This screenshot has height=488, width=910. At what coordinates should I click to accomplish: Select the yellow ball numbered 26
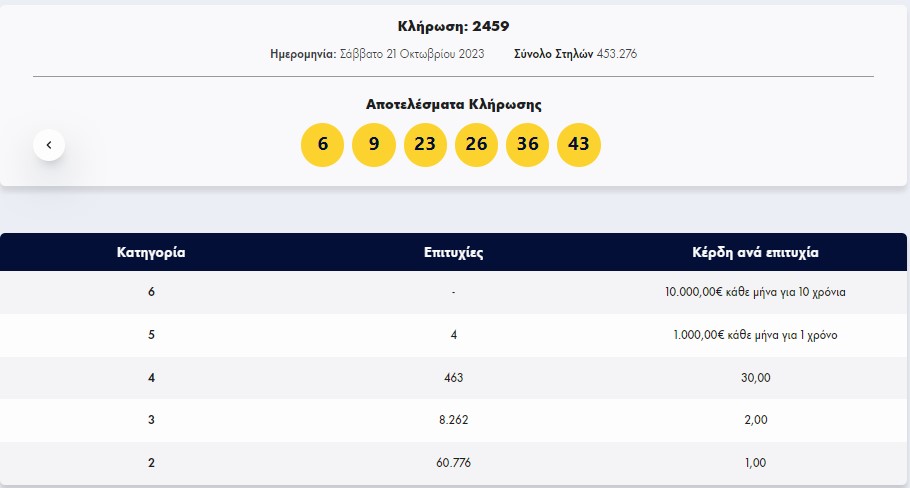tap(476, 145)
